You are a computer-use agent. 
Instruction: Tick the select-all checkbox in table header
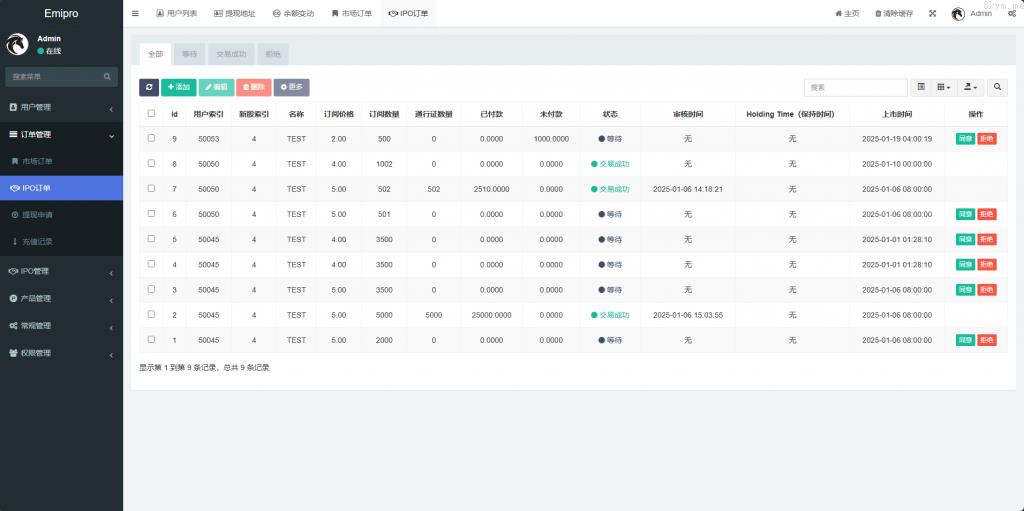tap(151, 114)
